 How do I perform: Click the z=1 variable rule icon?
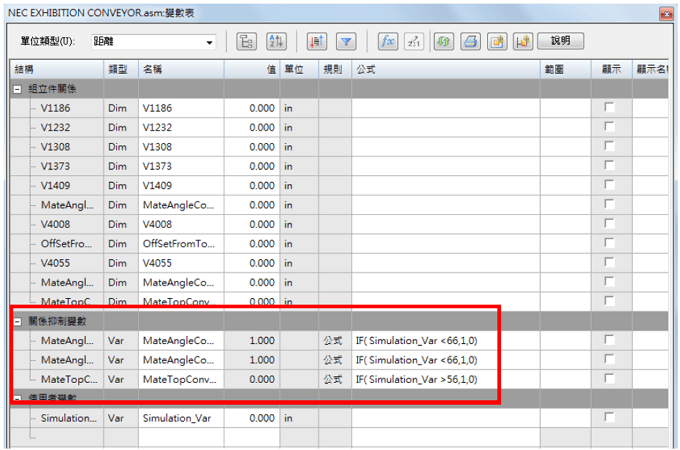[414, 41]
